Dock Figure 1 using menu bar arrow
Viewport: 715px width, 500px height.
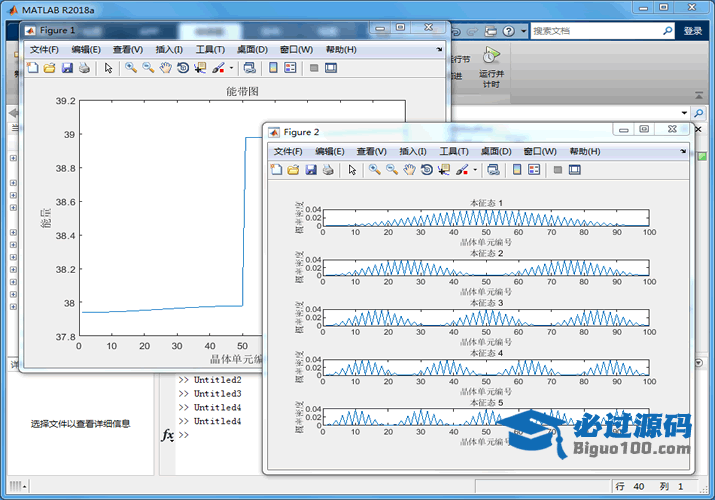point(439,49)
